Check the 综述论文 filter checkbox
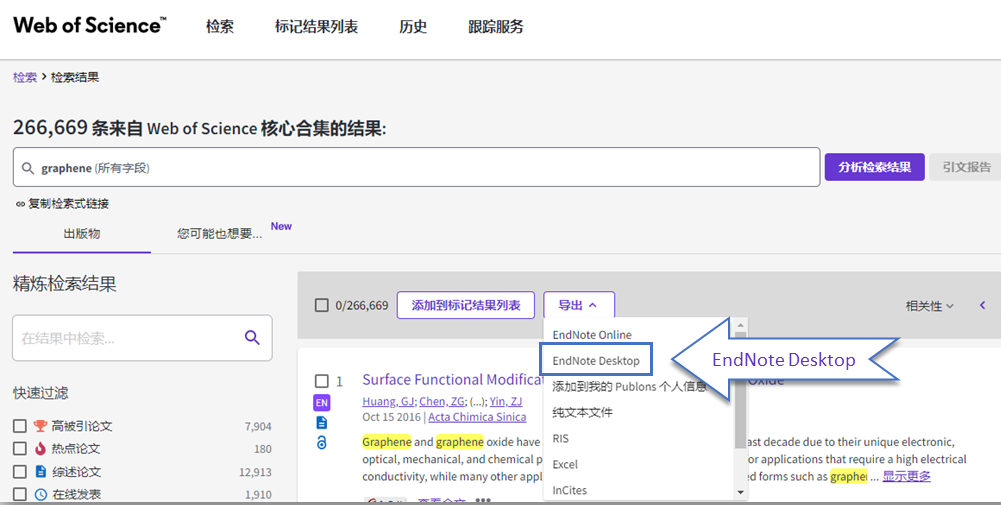The width and height of the screenshot is (1001, 505). tap(20, 472)
